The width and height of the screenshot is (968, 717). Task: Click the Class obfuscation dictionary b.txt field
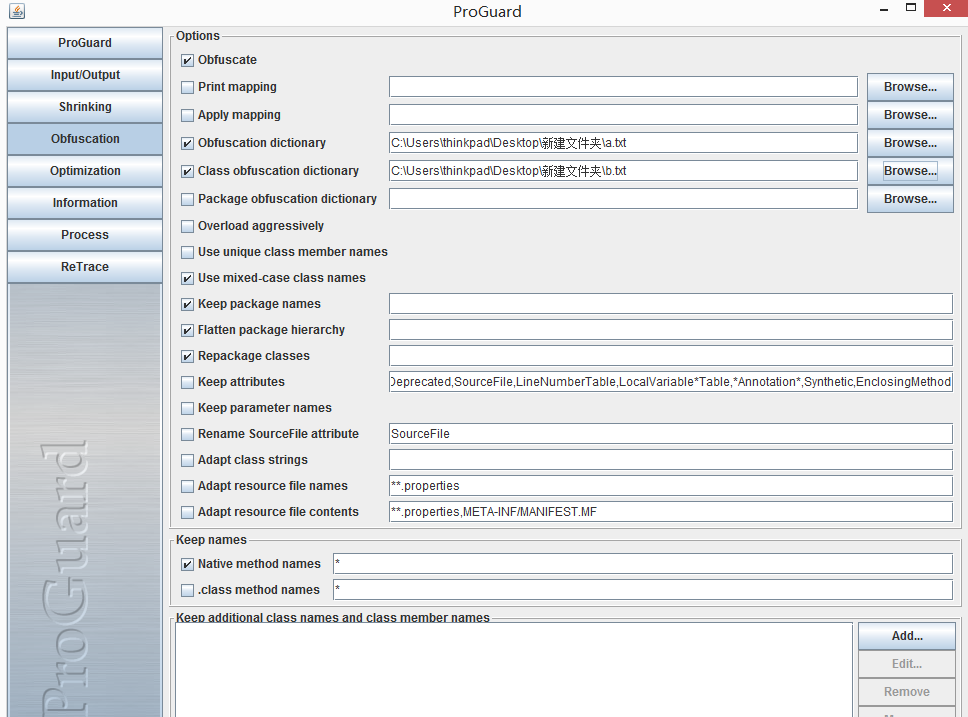point(624,170)
